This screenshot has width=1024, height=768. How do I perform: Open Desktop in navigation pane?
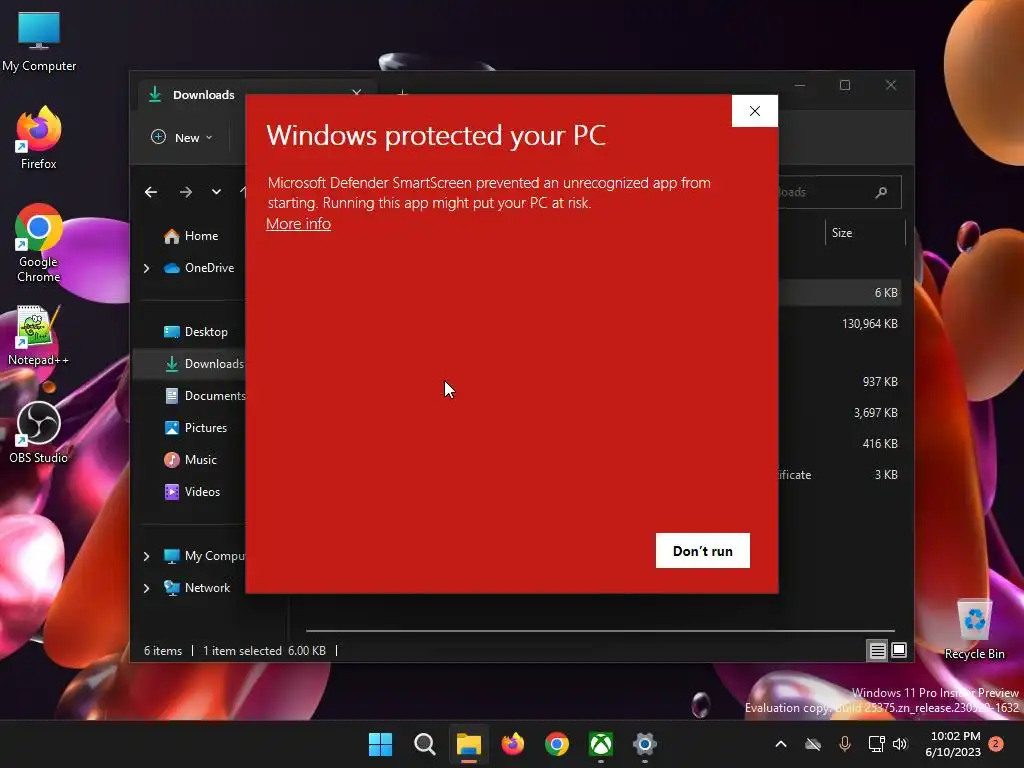195,332
